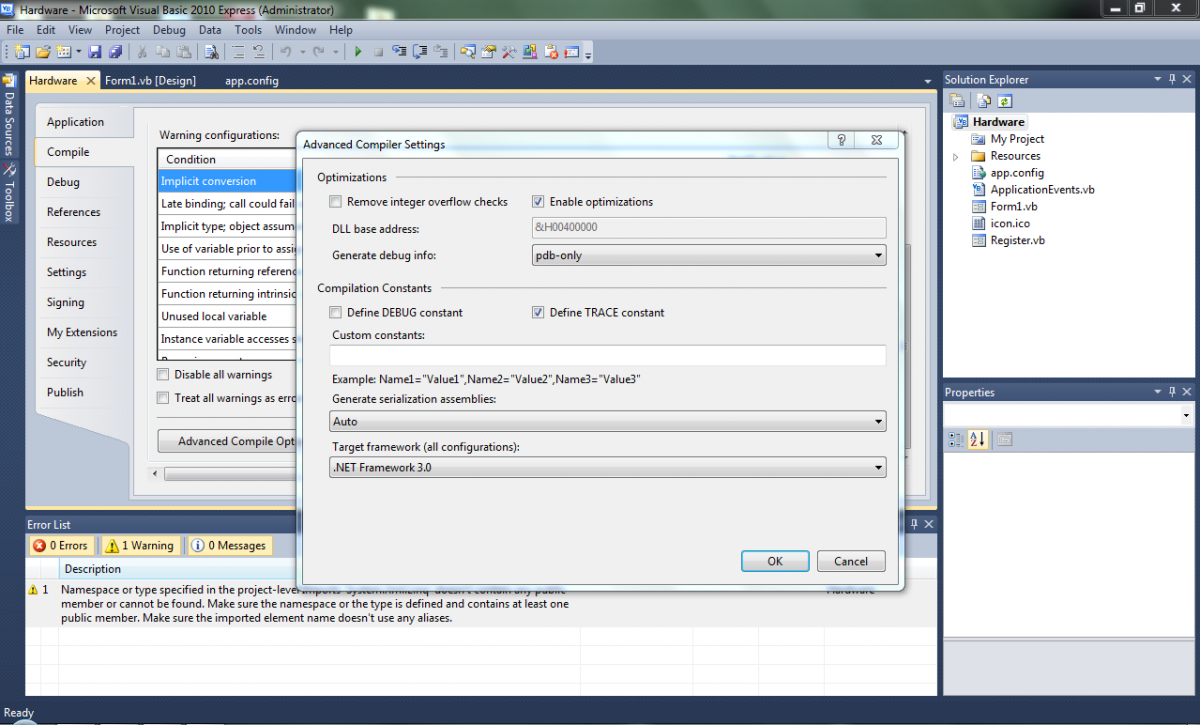The width and height of the screenshot is (1200, 725).
Task: Toggle Enable optimizations checkbox
Action: point(539,202)
